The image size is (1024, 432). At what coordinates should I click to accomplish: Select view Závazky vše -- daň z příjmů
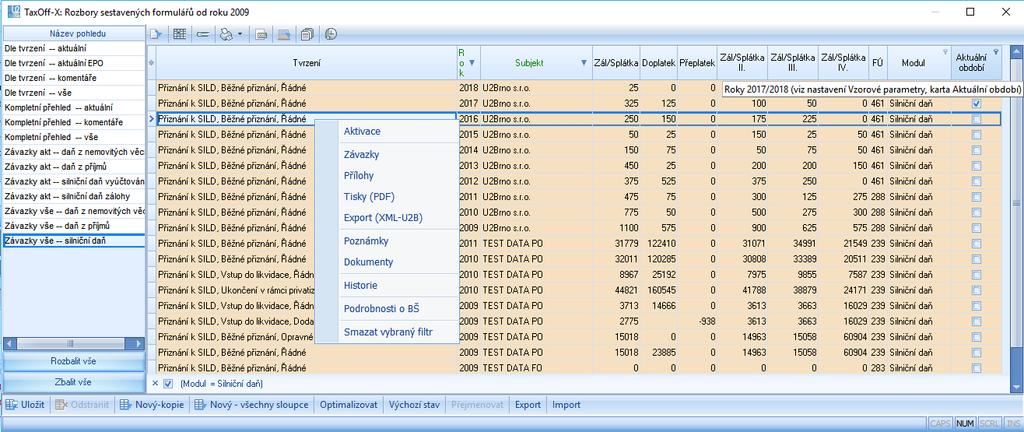coord(74,226)
